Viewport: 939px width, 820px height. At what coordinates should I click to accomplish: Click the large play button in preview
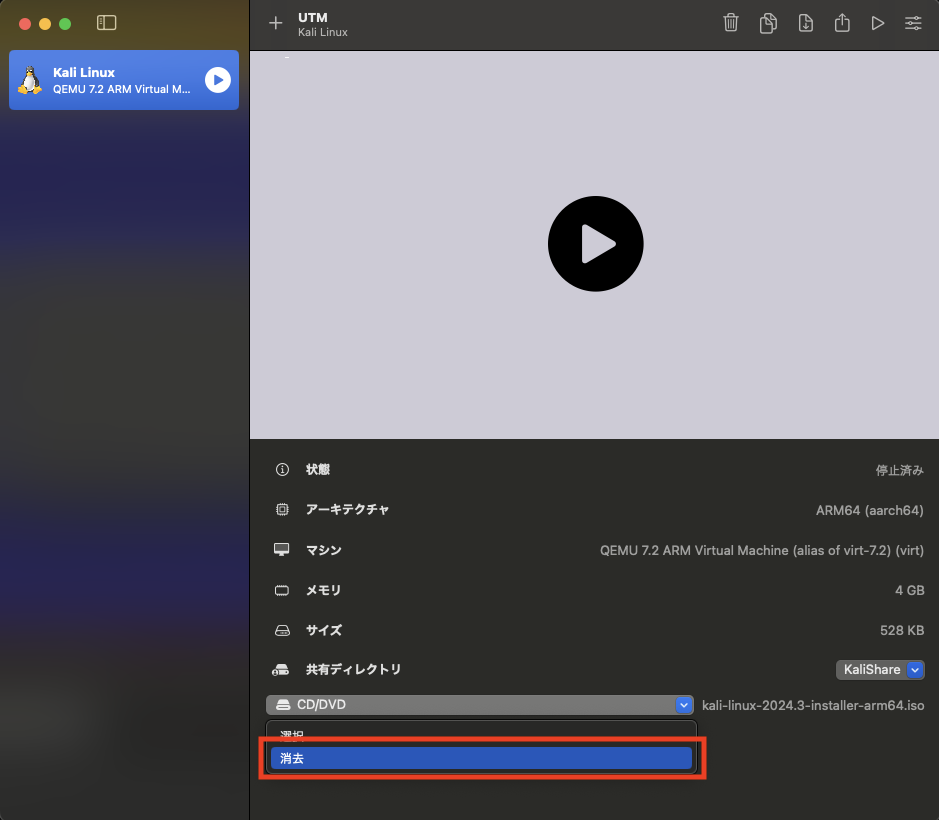point(595,244)
